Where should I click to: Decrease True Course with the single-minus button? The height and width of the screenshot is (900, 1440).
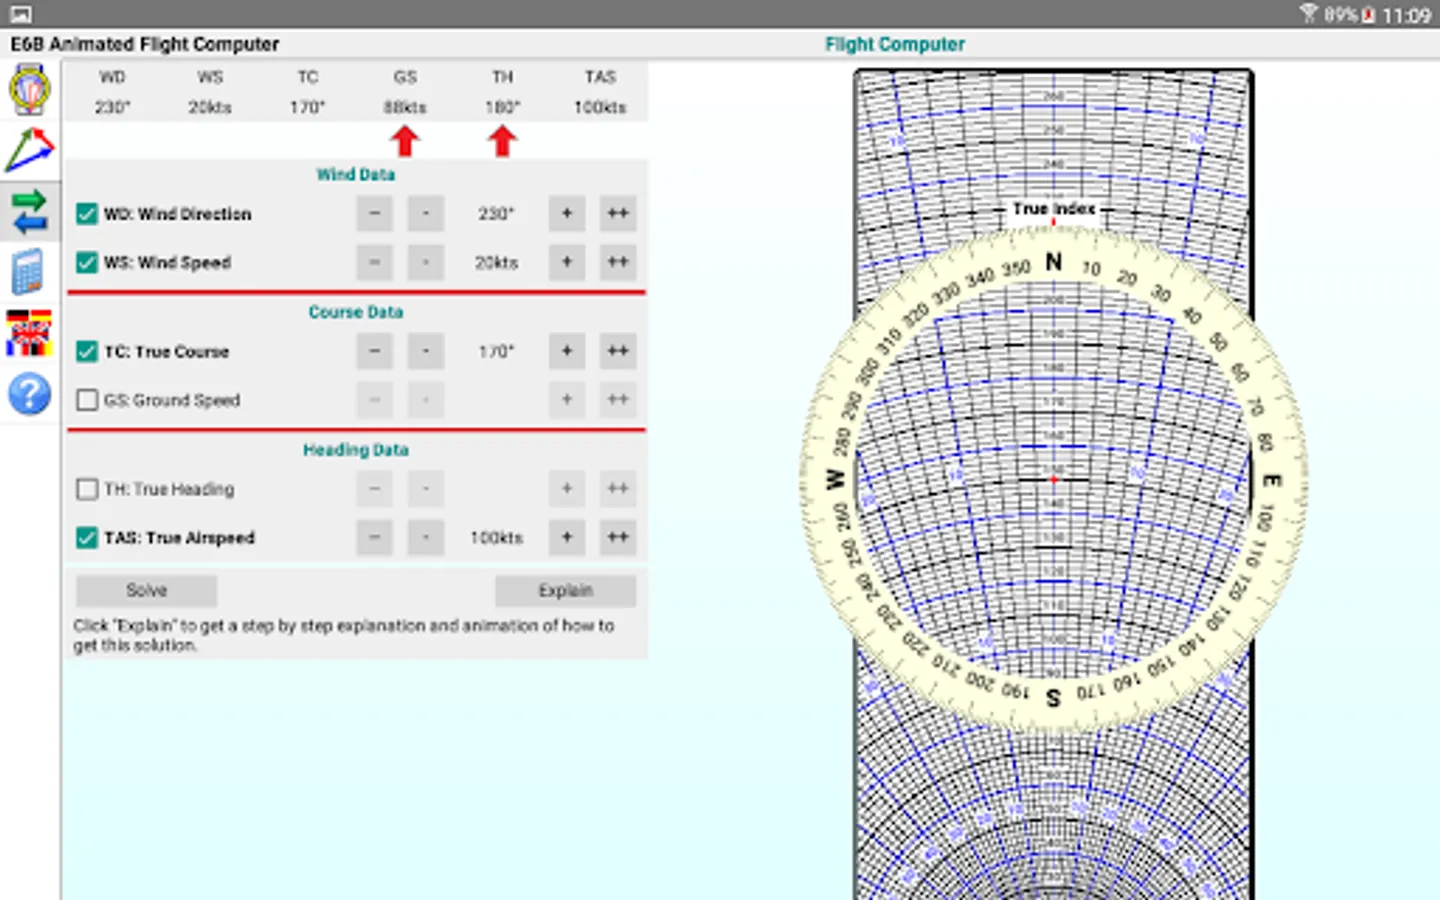coord(426,351)
